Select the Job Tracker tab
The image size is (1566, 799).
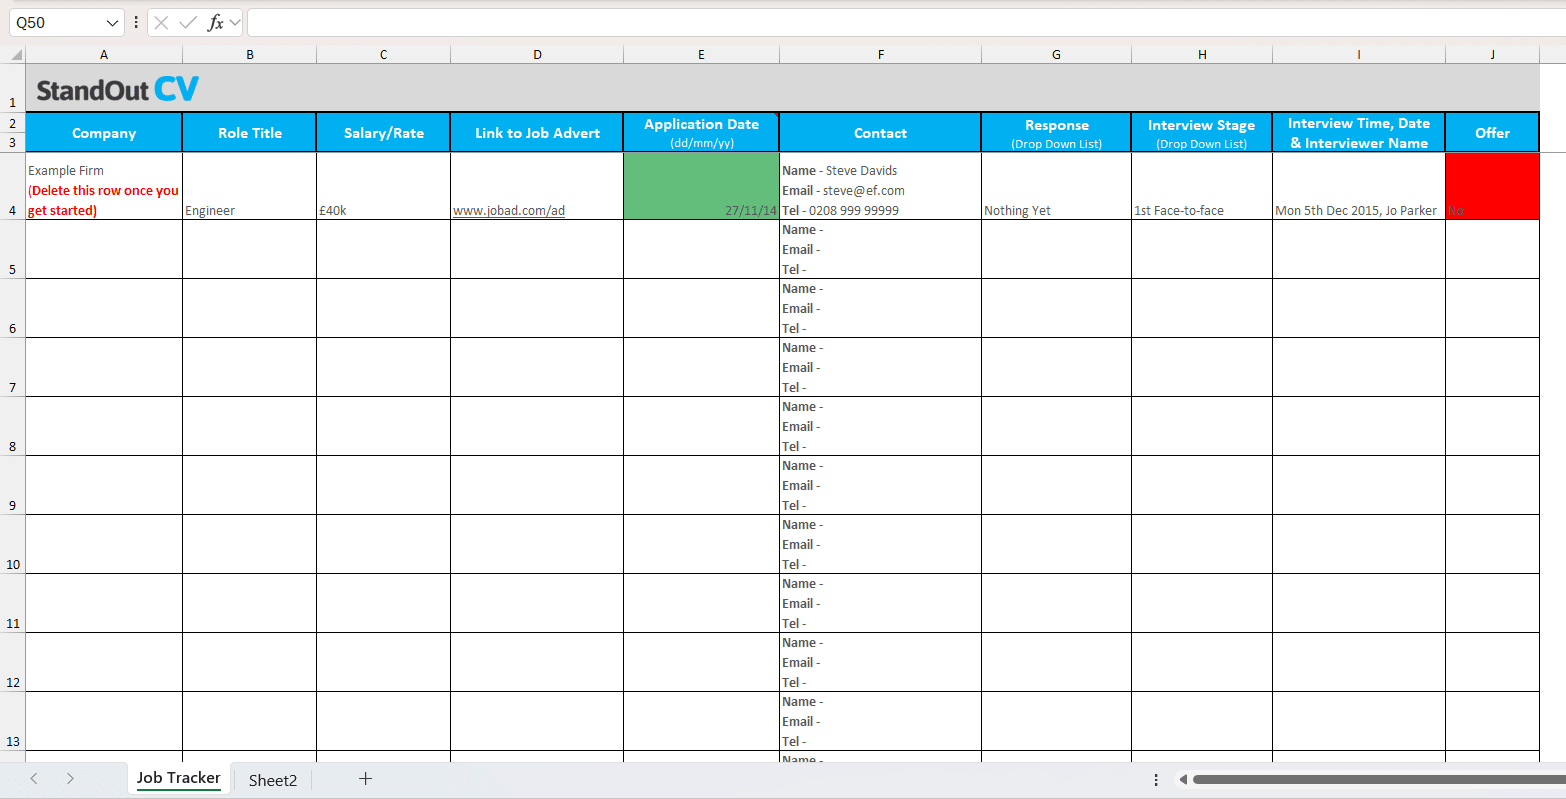pyautogui.click(x=179, y=777)
